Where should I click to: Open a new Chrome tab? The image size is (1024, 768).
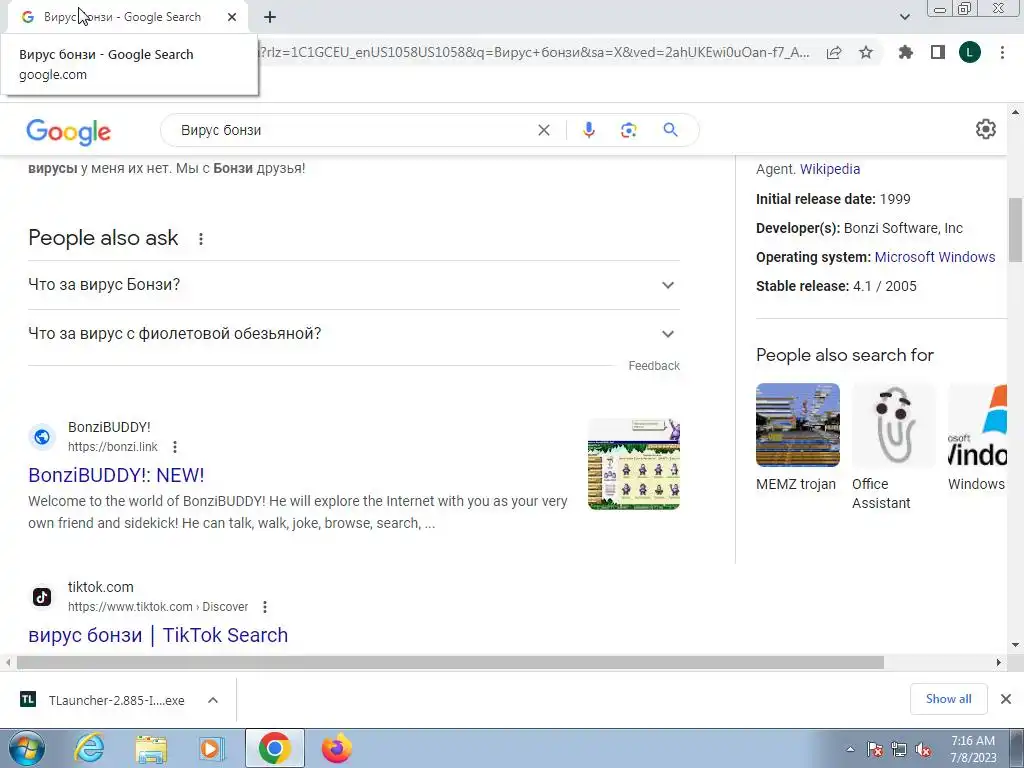pyautogui.click(x=270, y=17)
